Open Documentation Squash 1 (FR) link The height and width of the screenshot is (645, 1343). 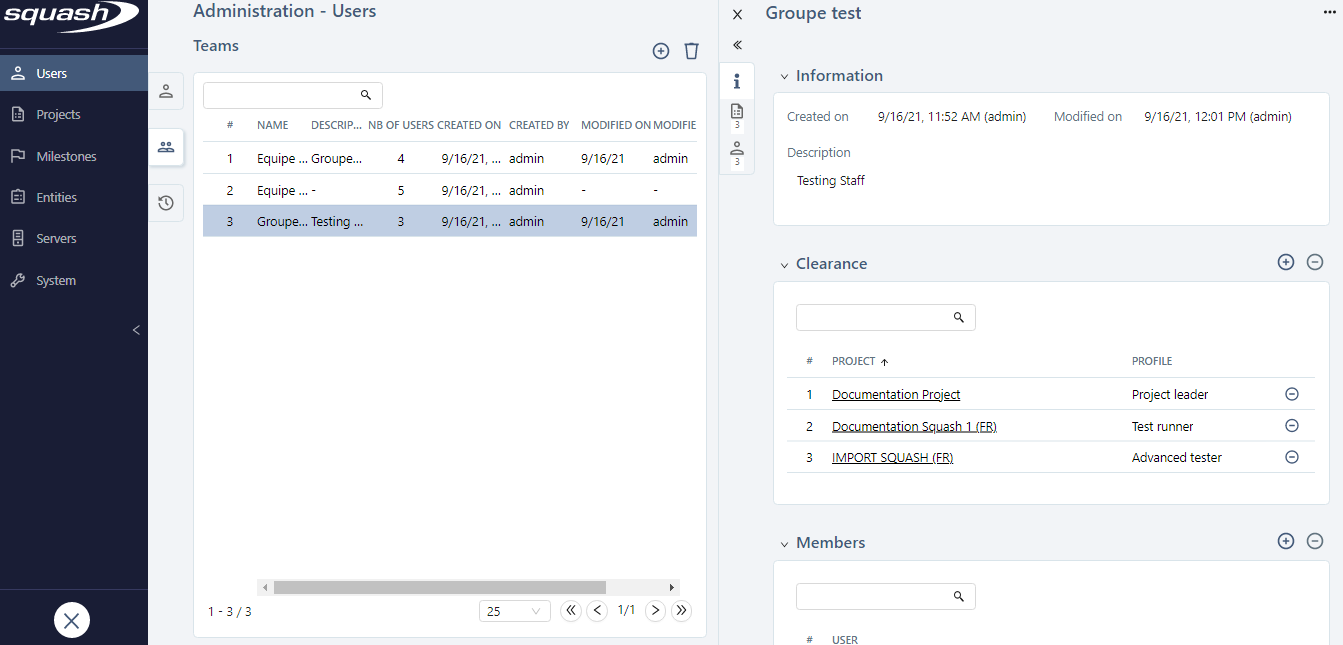coord(914,427)
